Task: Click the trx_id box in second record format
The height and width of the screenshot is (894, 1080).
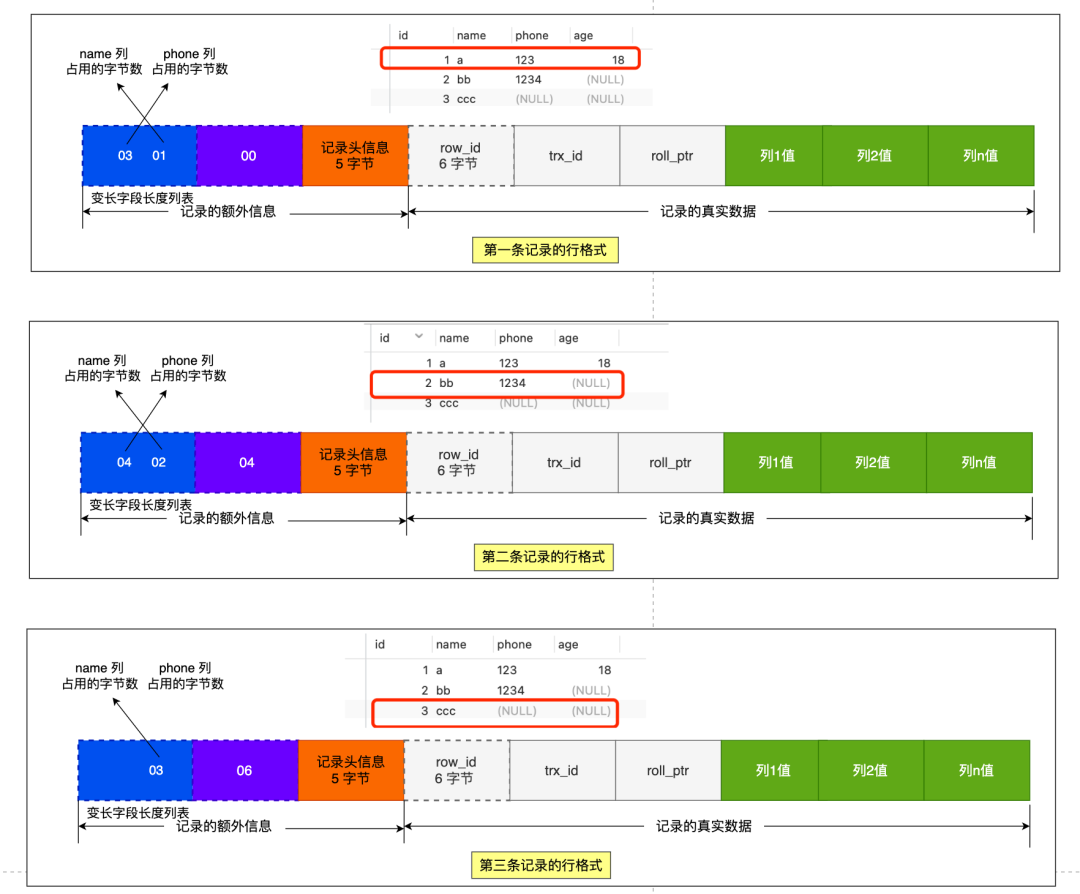Action: (x=565, y=462)
